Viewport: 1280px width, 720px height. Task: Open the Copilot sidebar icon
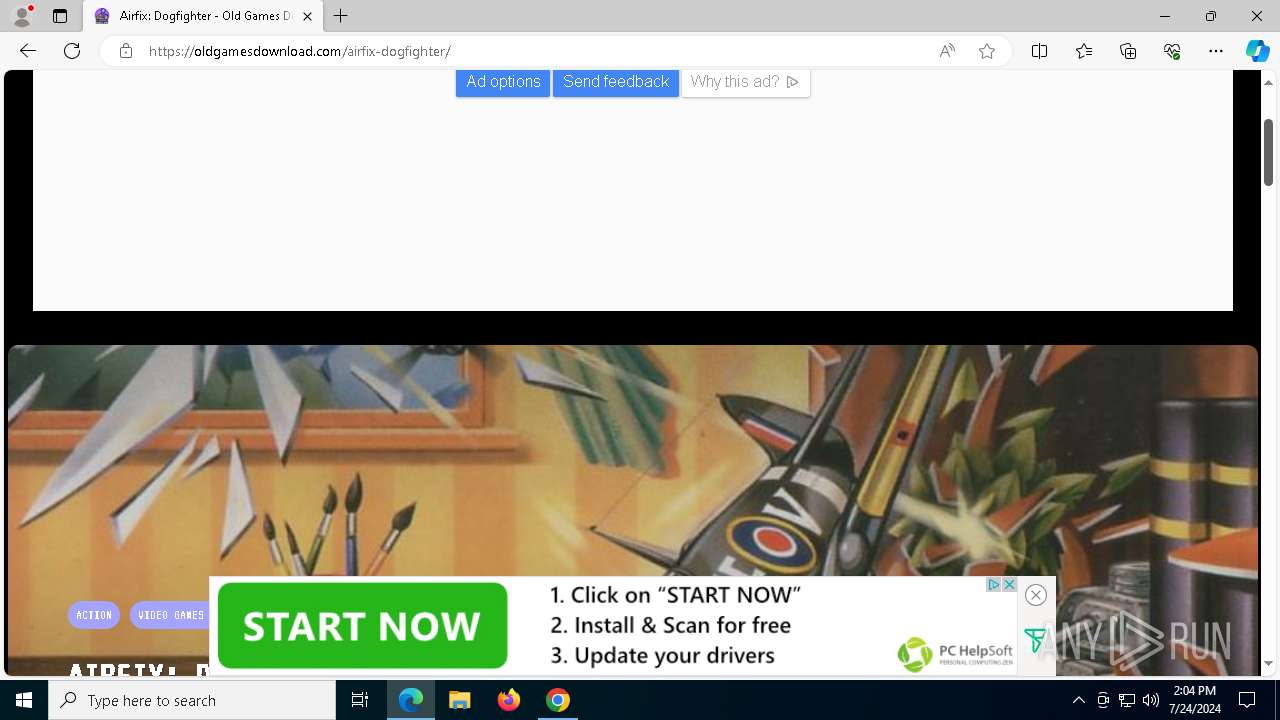pos(1257,51)
